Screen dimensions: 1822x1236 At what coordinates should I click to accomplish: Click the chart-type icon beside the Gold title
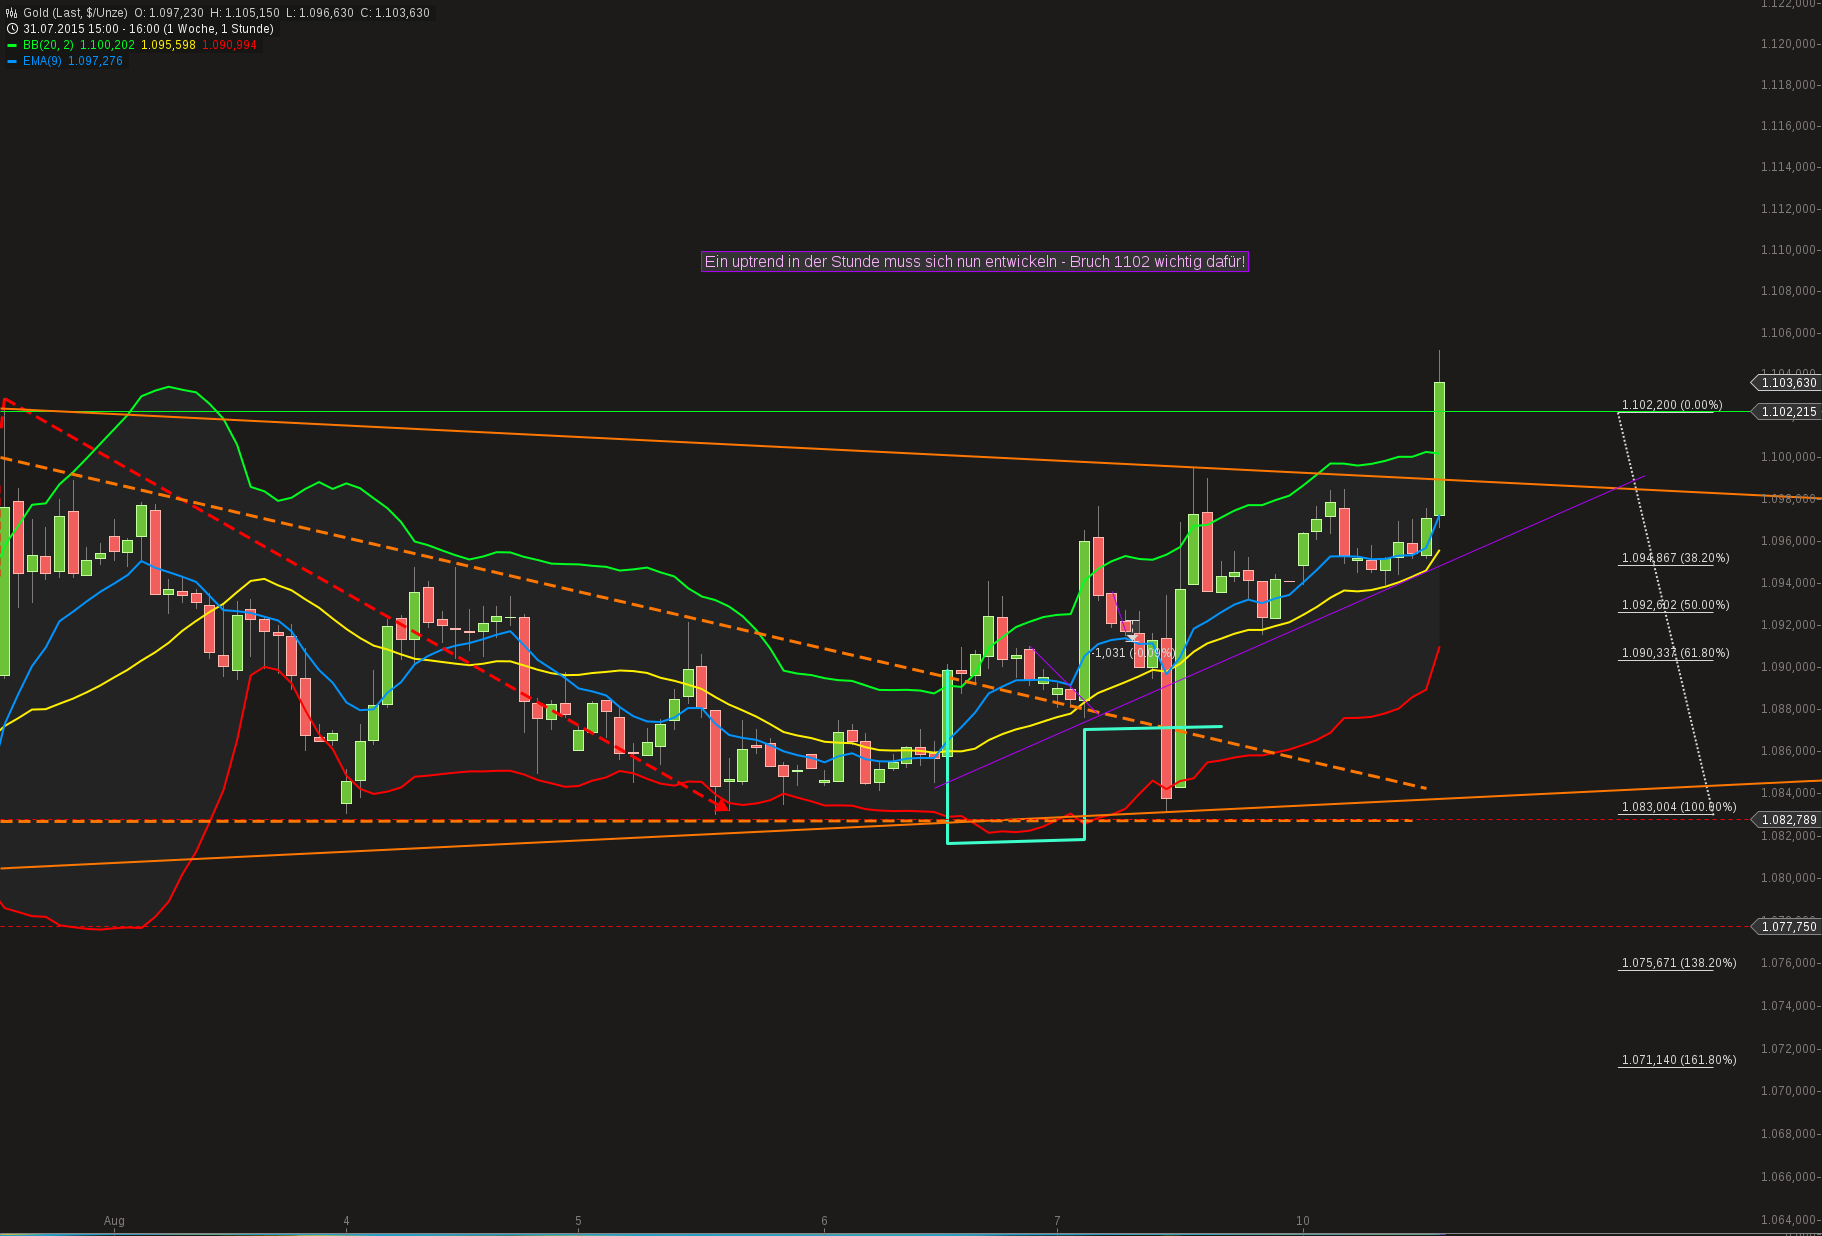click(12, 13)
